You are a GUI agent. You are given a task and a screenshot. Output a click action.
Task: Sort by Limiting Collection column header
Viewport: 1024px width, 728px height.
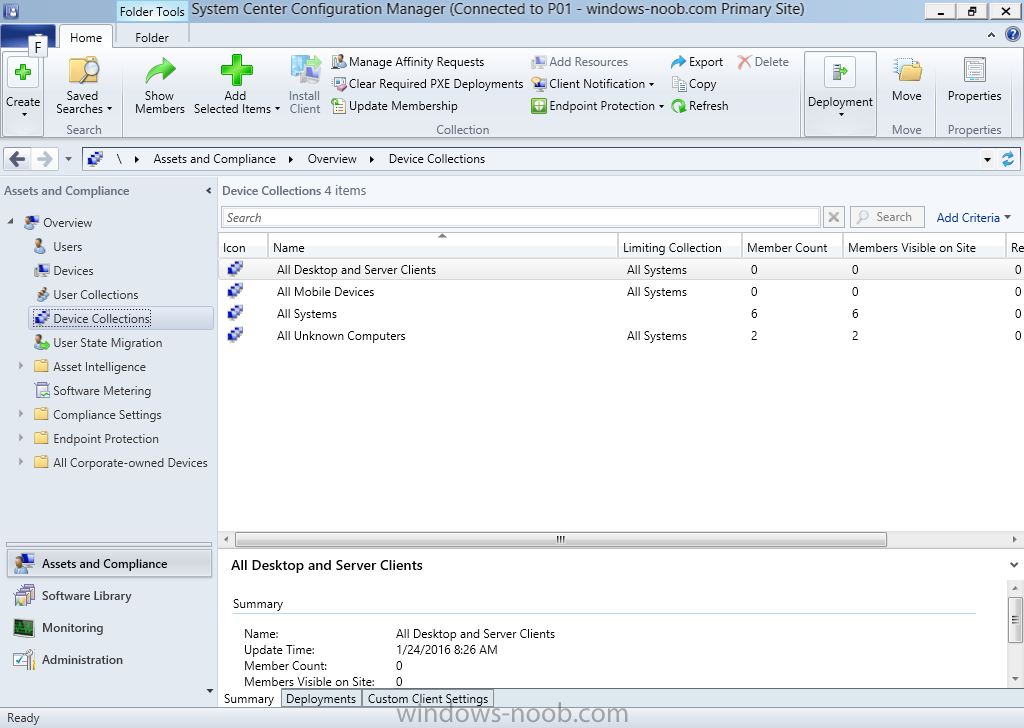(x=679, y=247)
